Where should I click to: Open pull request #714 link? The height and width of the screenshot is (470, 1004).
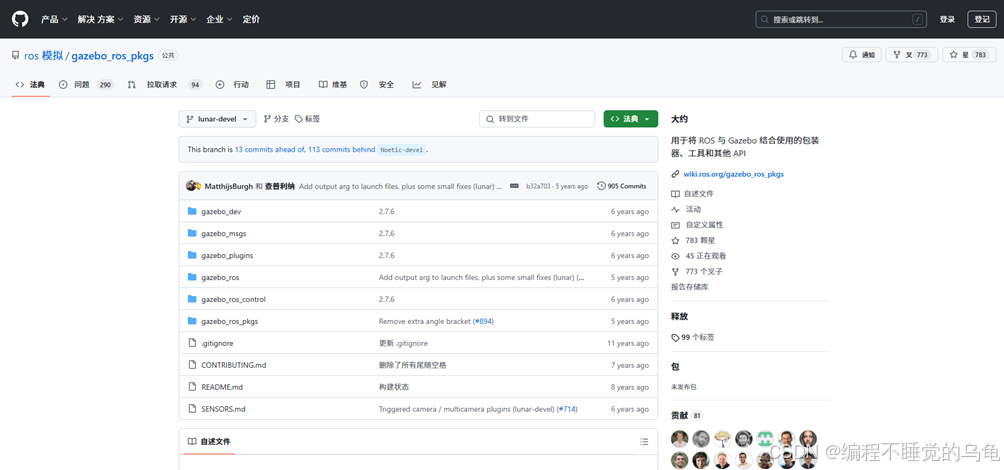(568, 409)
